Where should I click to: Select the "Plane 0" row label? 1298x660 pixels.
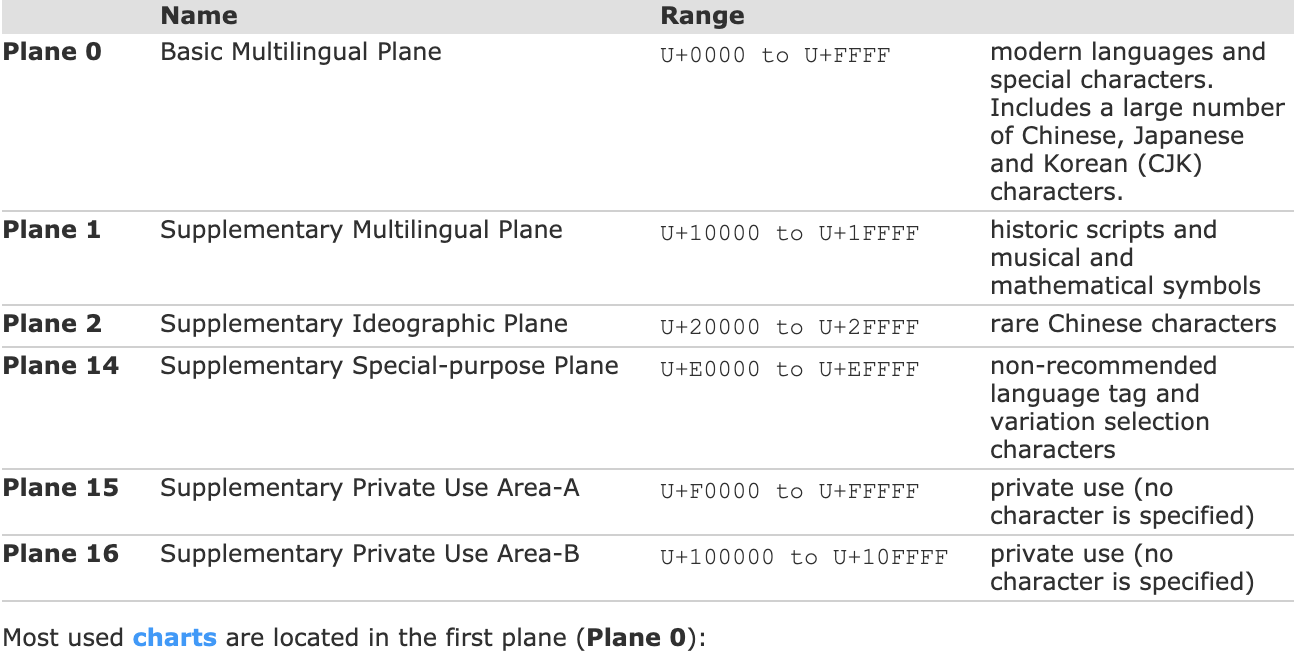[x=52, y=52]
